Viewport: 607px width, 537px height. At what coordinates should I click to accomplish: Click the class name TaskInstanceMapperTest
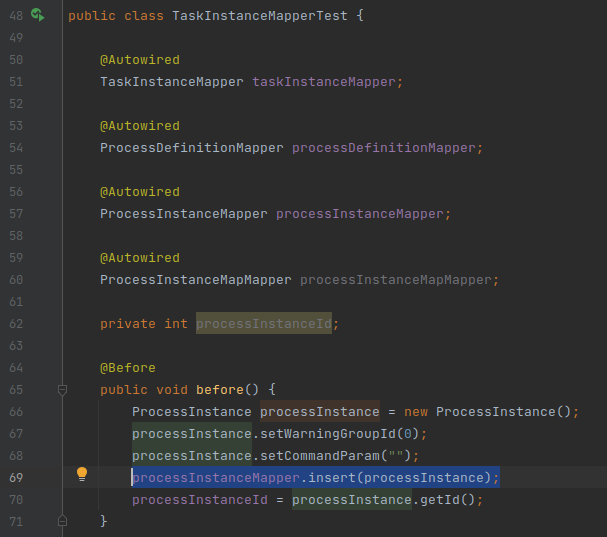[x=260, y=16]
